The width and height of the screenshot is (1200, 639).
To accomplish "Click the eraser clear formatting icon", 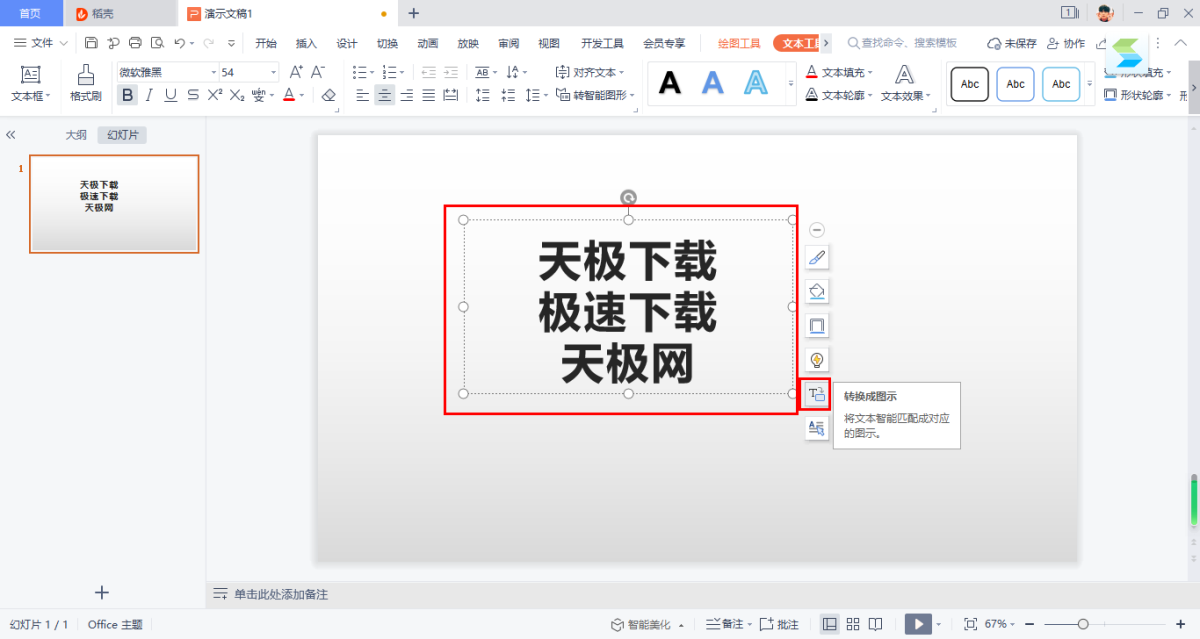I will [329, 95].
